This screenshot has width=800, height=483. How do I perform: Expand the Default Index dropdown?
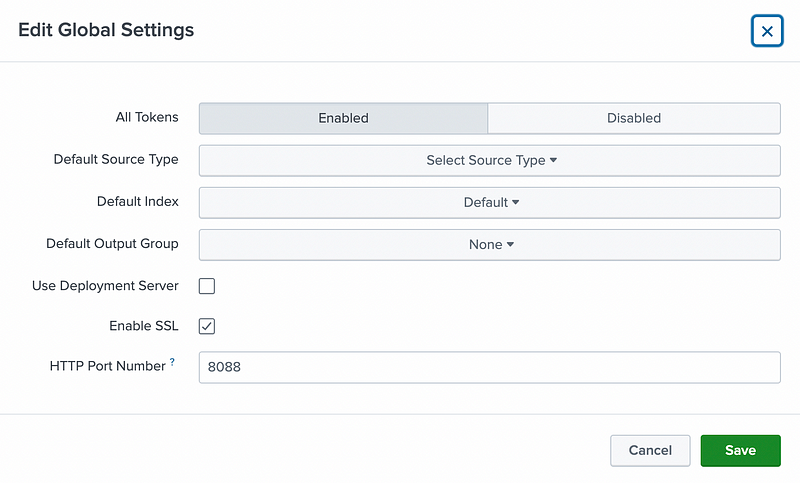click(489, 202)
